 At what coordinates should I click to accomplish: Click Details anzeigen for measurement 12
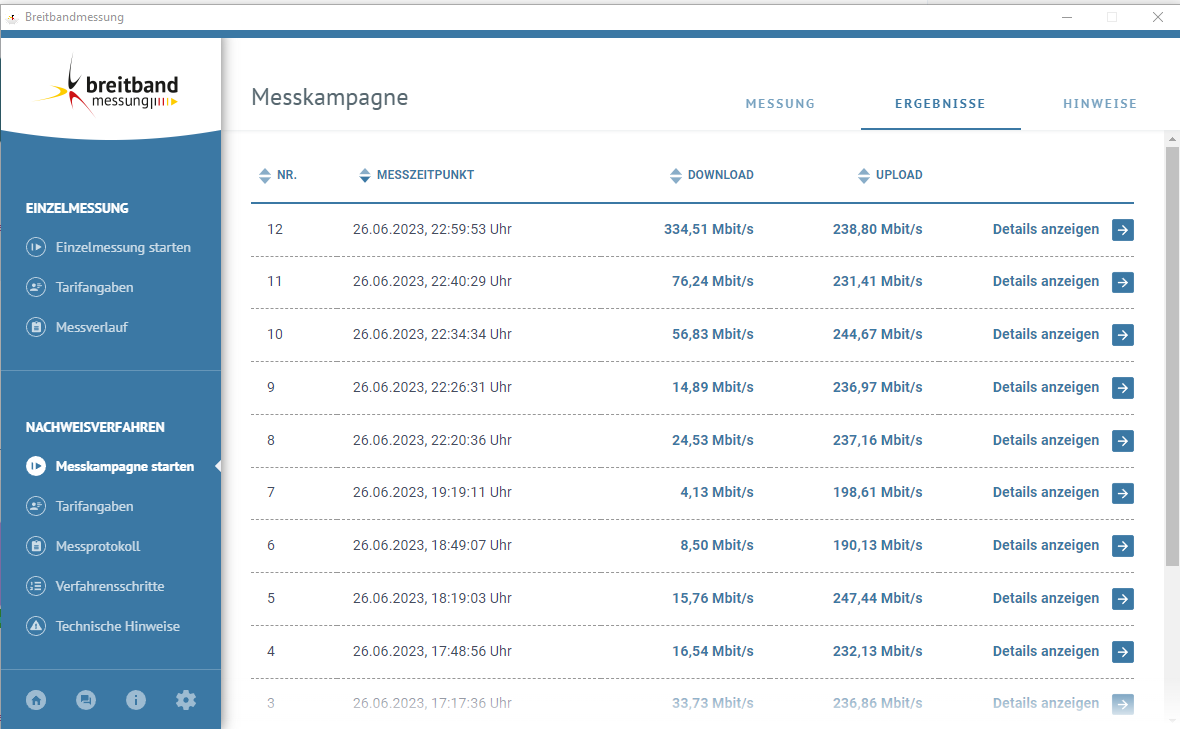(x=1046, y=229)
